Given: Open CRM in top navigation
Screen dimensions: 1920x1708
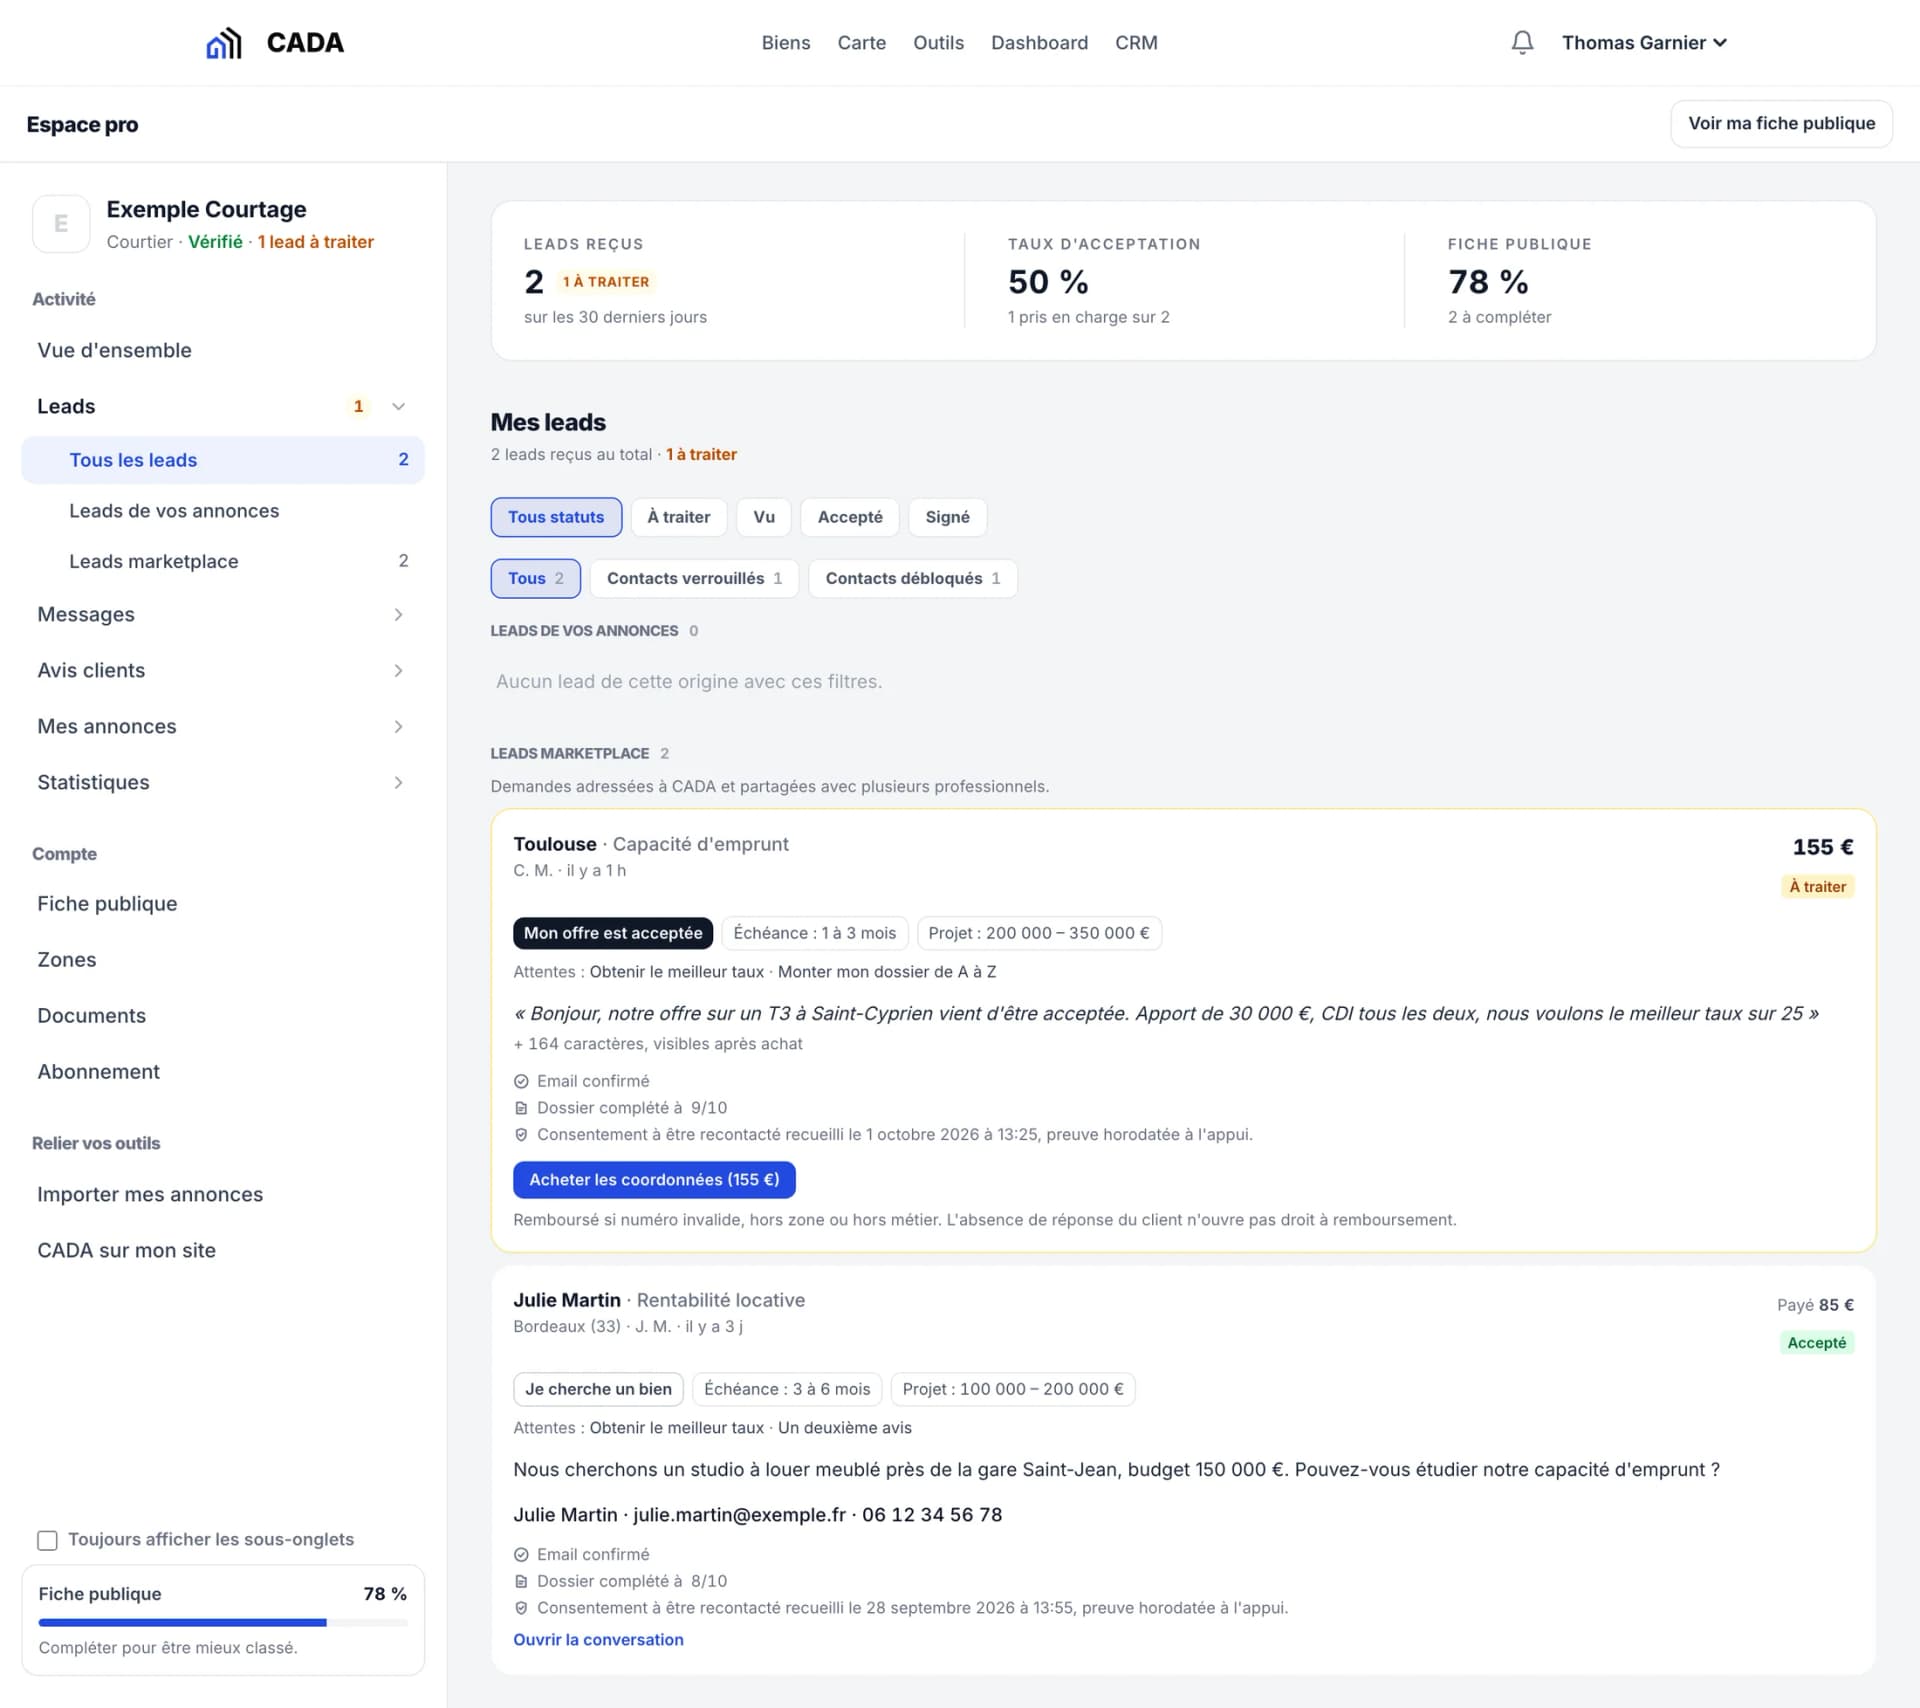Looking at the screenshot, I should (1136, 43).
